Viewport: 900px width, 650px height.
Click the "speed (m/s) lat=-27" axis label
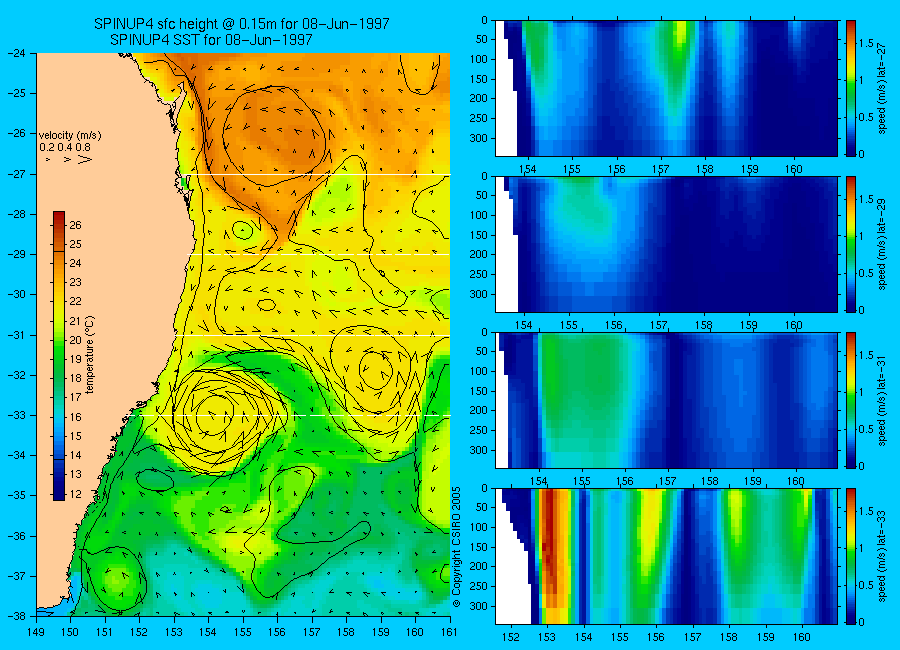(x=882, y=88)
